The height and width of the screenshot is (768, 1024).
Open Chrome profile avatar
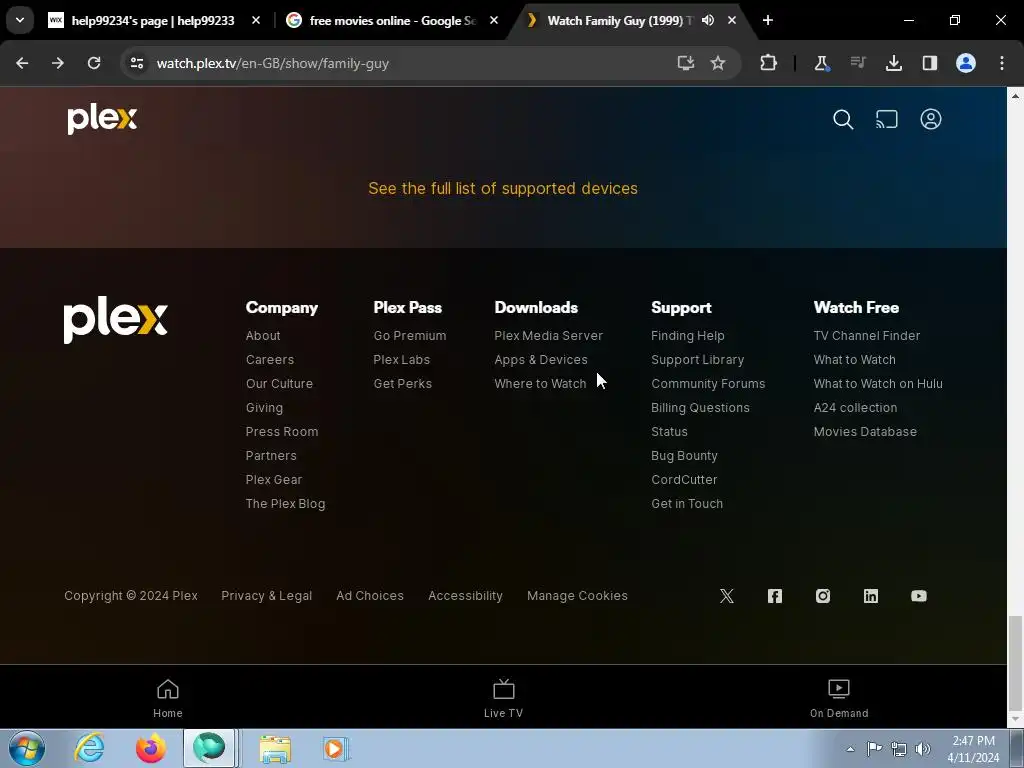pyautogui.click(x=966, y=63)
